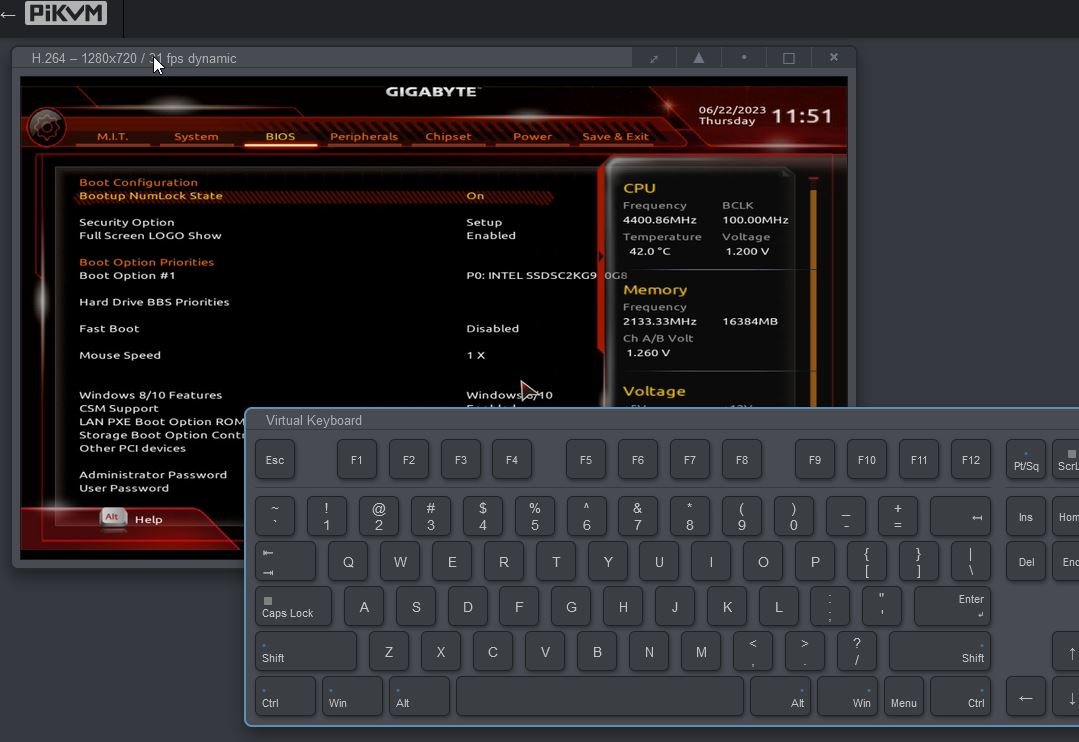Click the slash/question mark key
The width and height of the screenshot is (1079, 742).
857,652
